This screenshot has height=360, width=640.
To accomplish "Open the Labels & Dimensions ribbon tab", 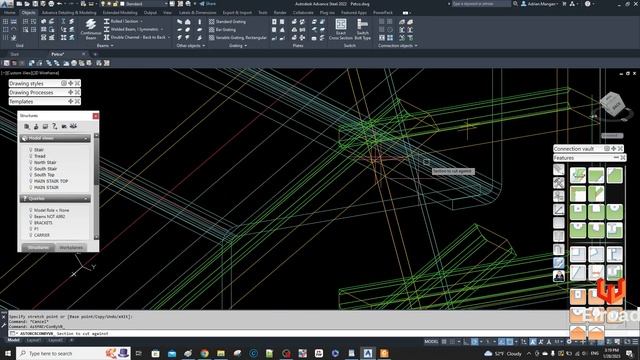I will tap(198, 13).
